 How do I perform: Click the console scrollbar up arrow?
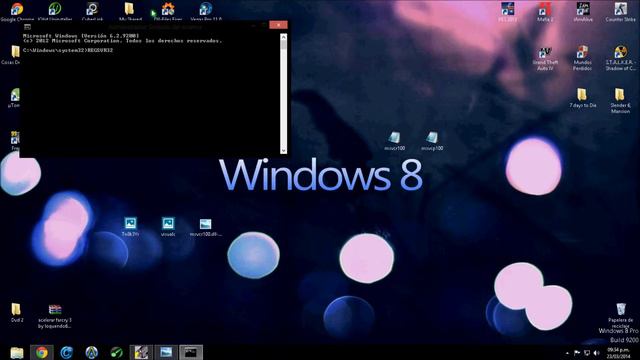click(x=284, y=37)
